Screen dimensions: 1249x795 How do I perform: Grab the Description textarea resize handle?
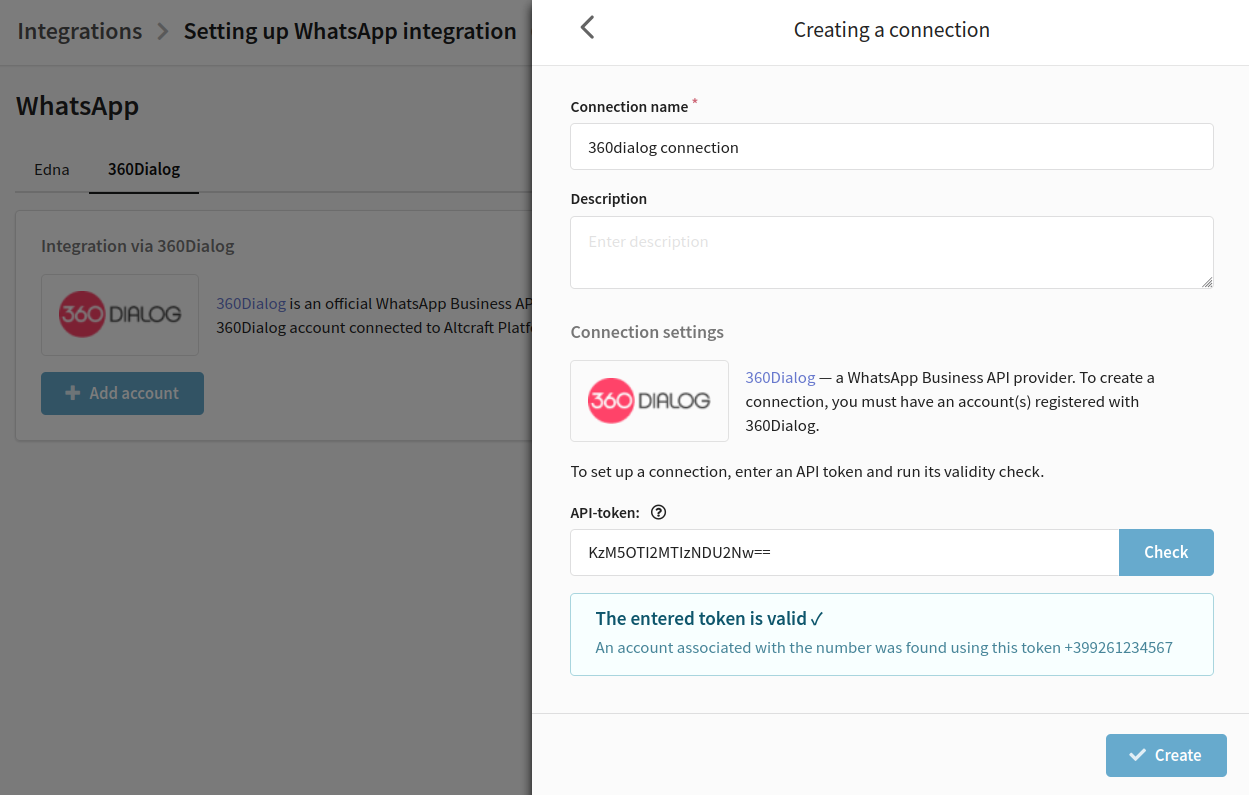pos(1207,282)
